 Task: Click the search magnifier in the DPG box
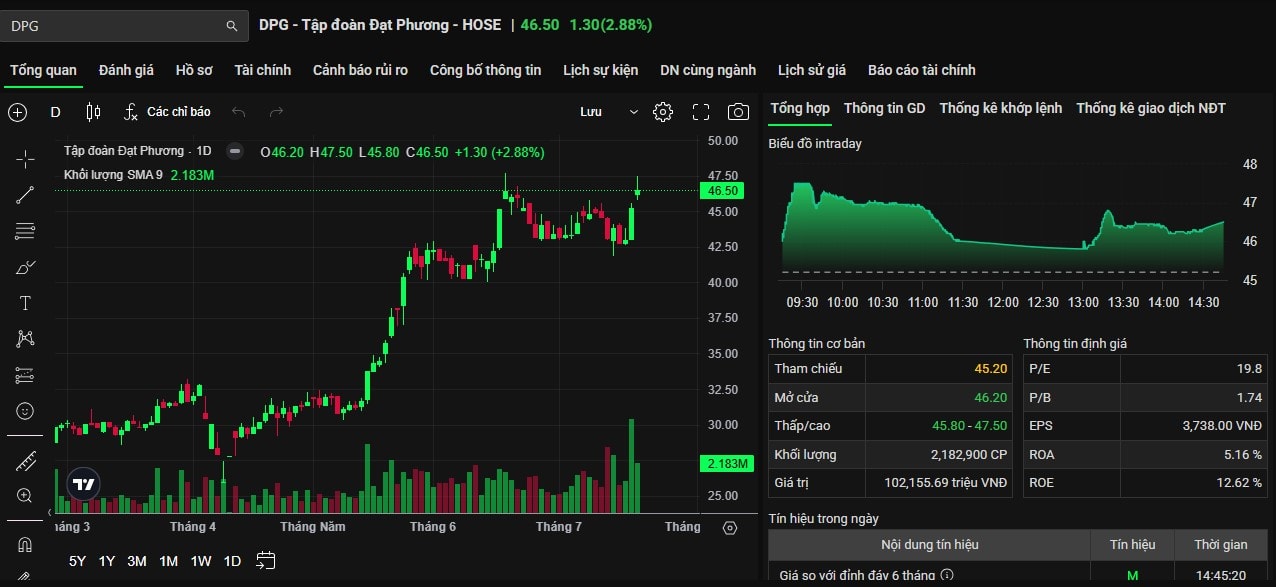coord(232,26)
